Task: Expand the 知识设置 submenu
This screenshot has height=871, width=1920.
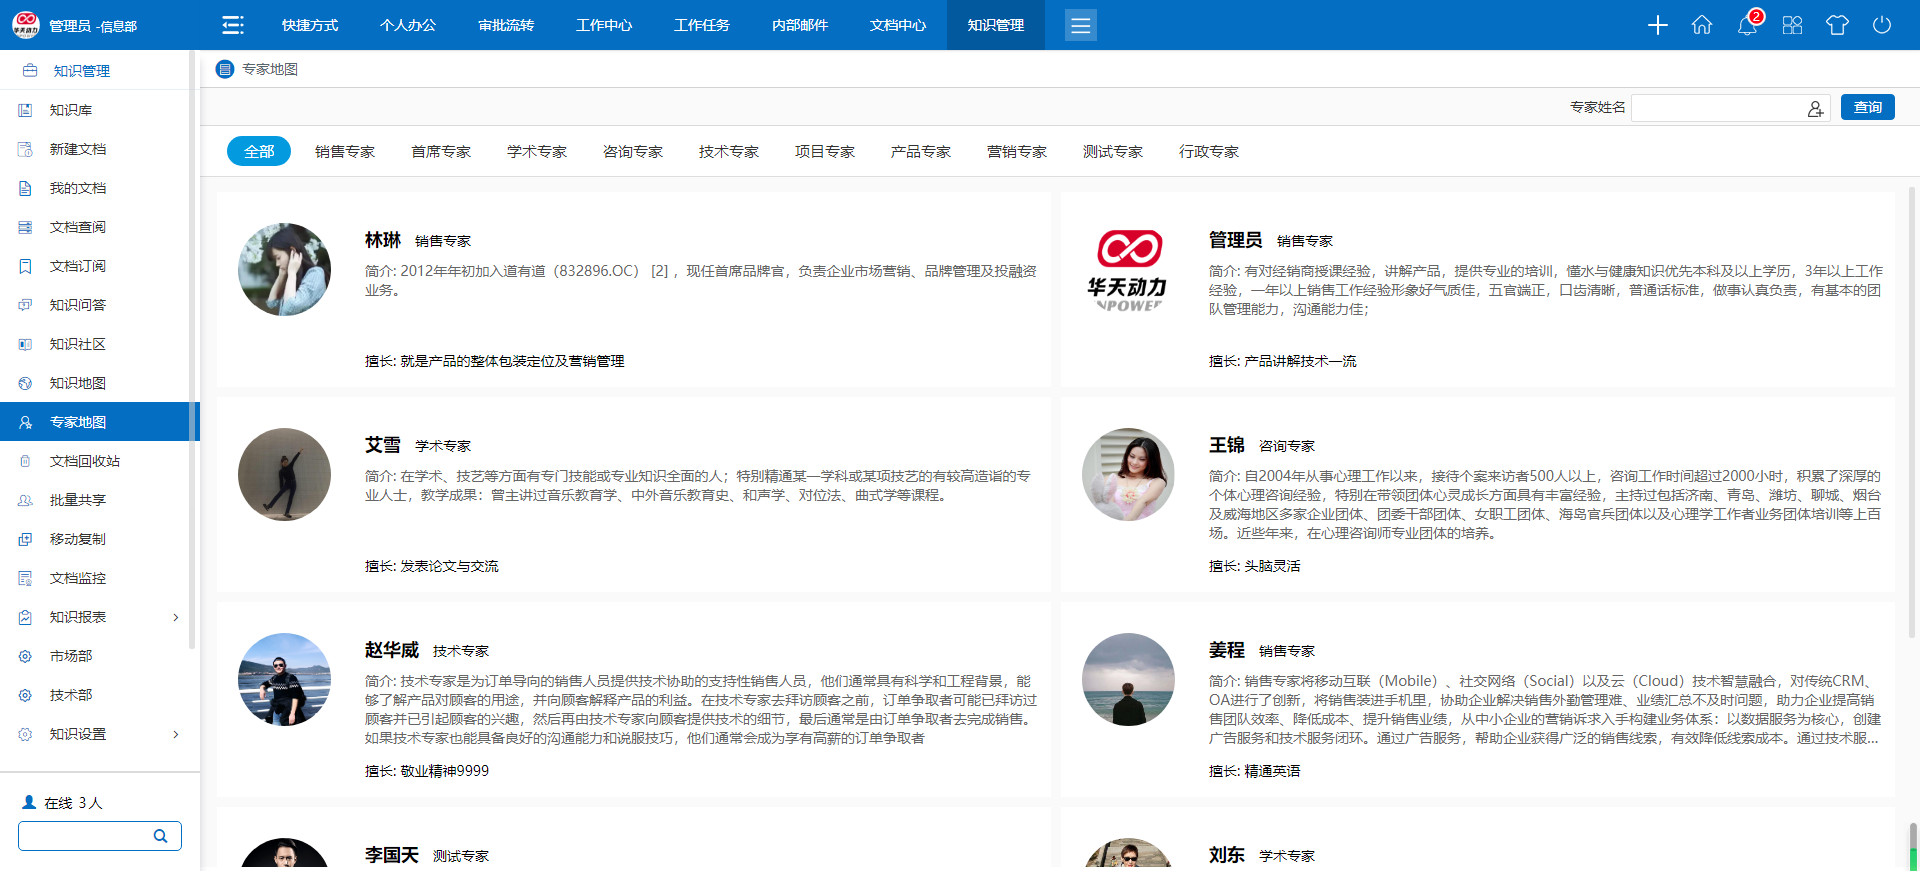Action: [176, 734]
